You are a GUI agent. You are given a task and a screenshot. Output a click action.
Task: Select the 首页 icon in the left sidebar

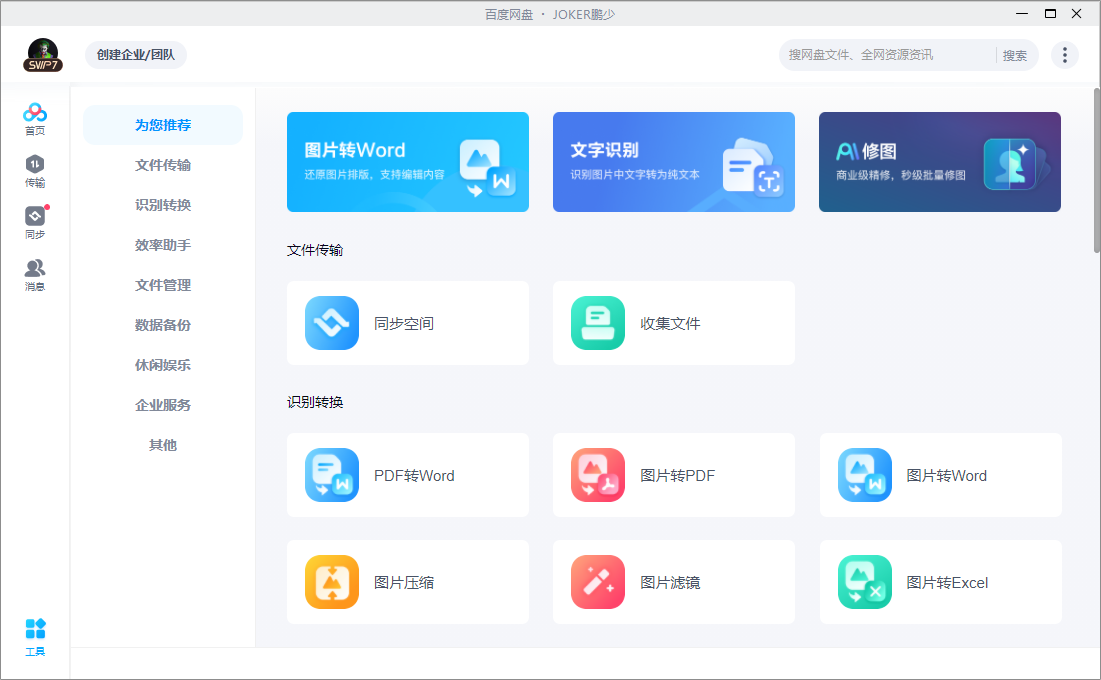pyautogui.click(x=35, y=115)
